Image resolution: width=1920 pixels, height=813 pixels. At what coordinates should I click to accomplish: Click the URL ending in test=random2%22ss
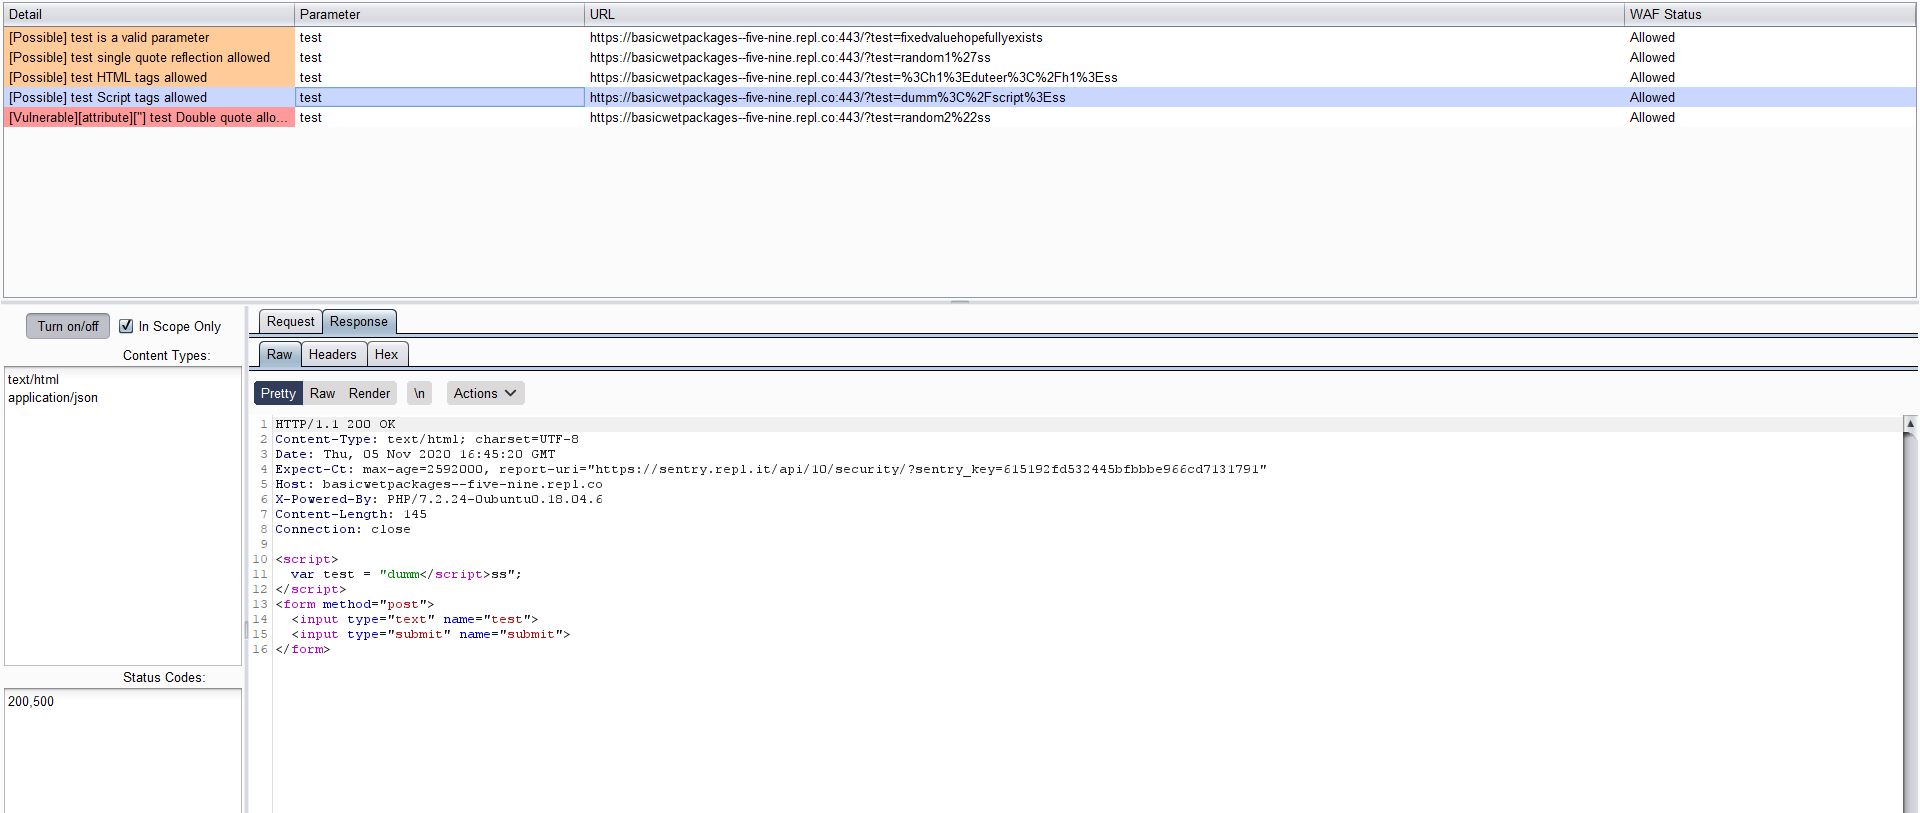click(x=790, y=117)
